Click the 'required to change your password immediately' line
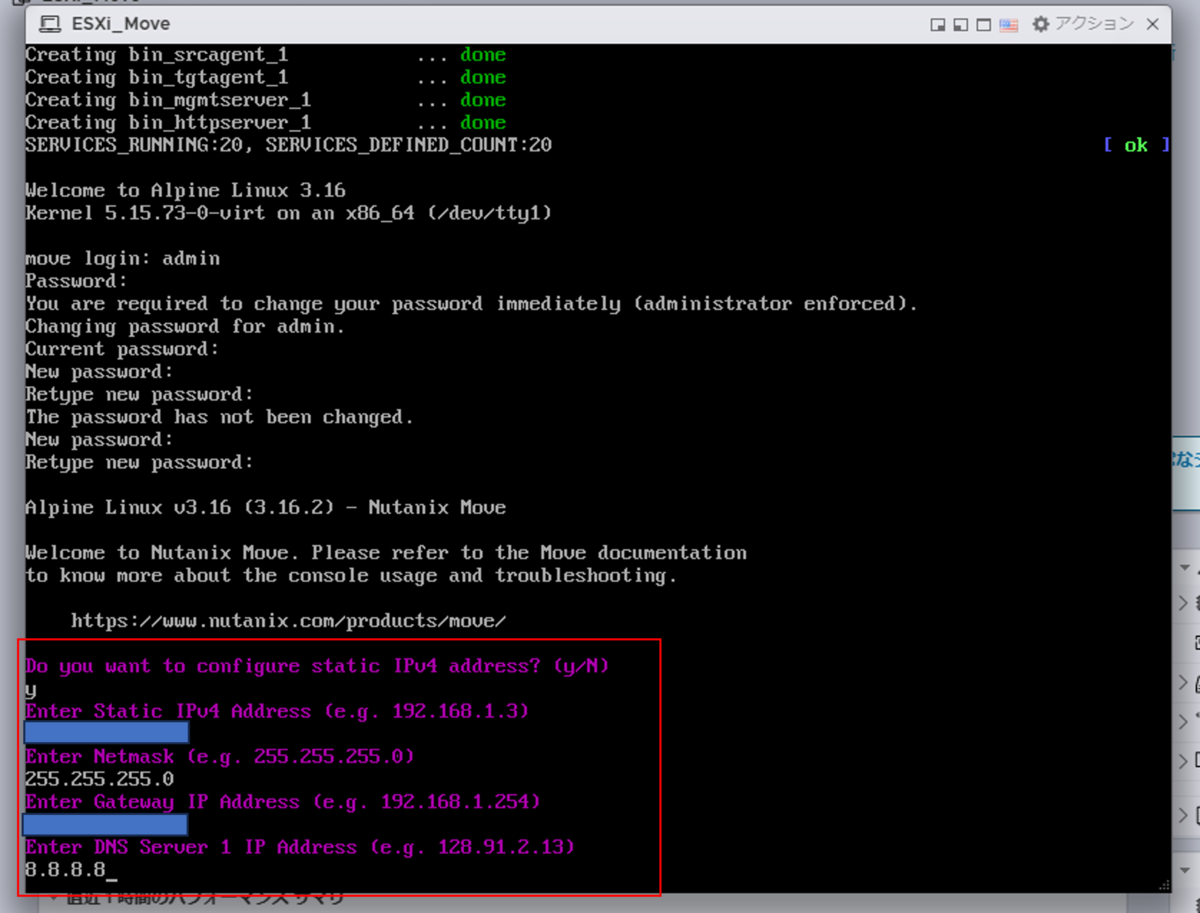 coord(471,303)
